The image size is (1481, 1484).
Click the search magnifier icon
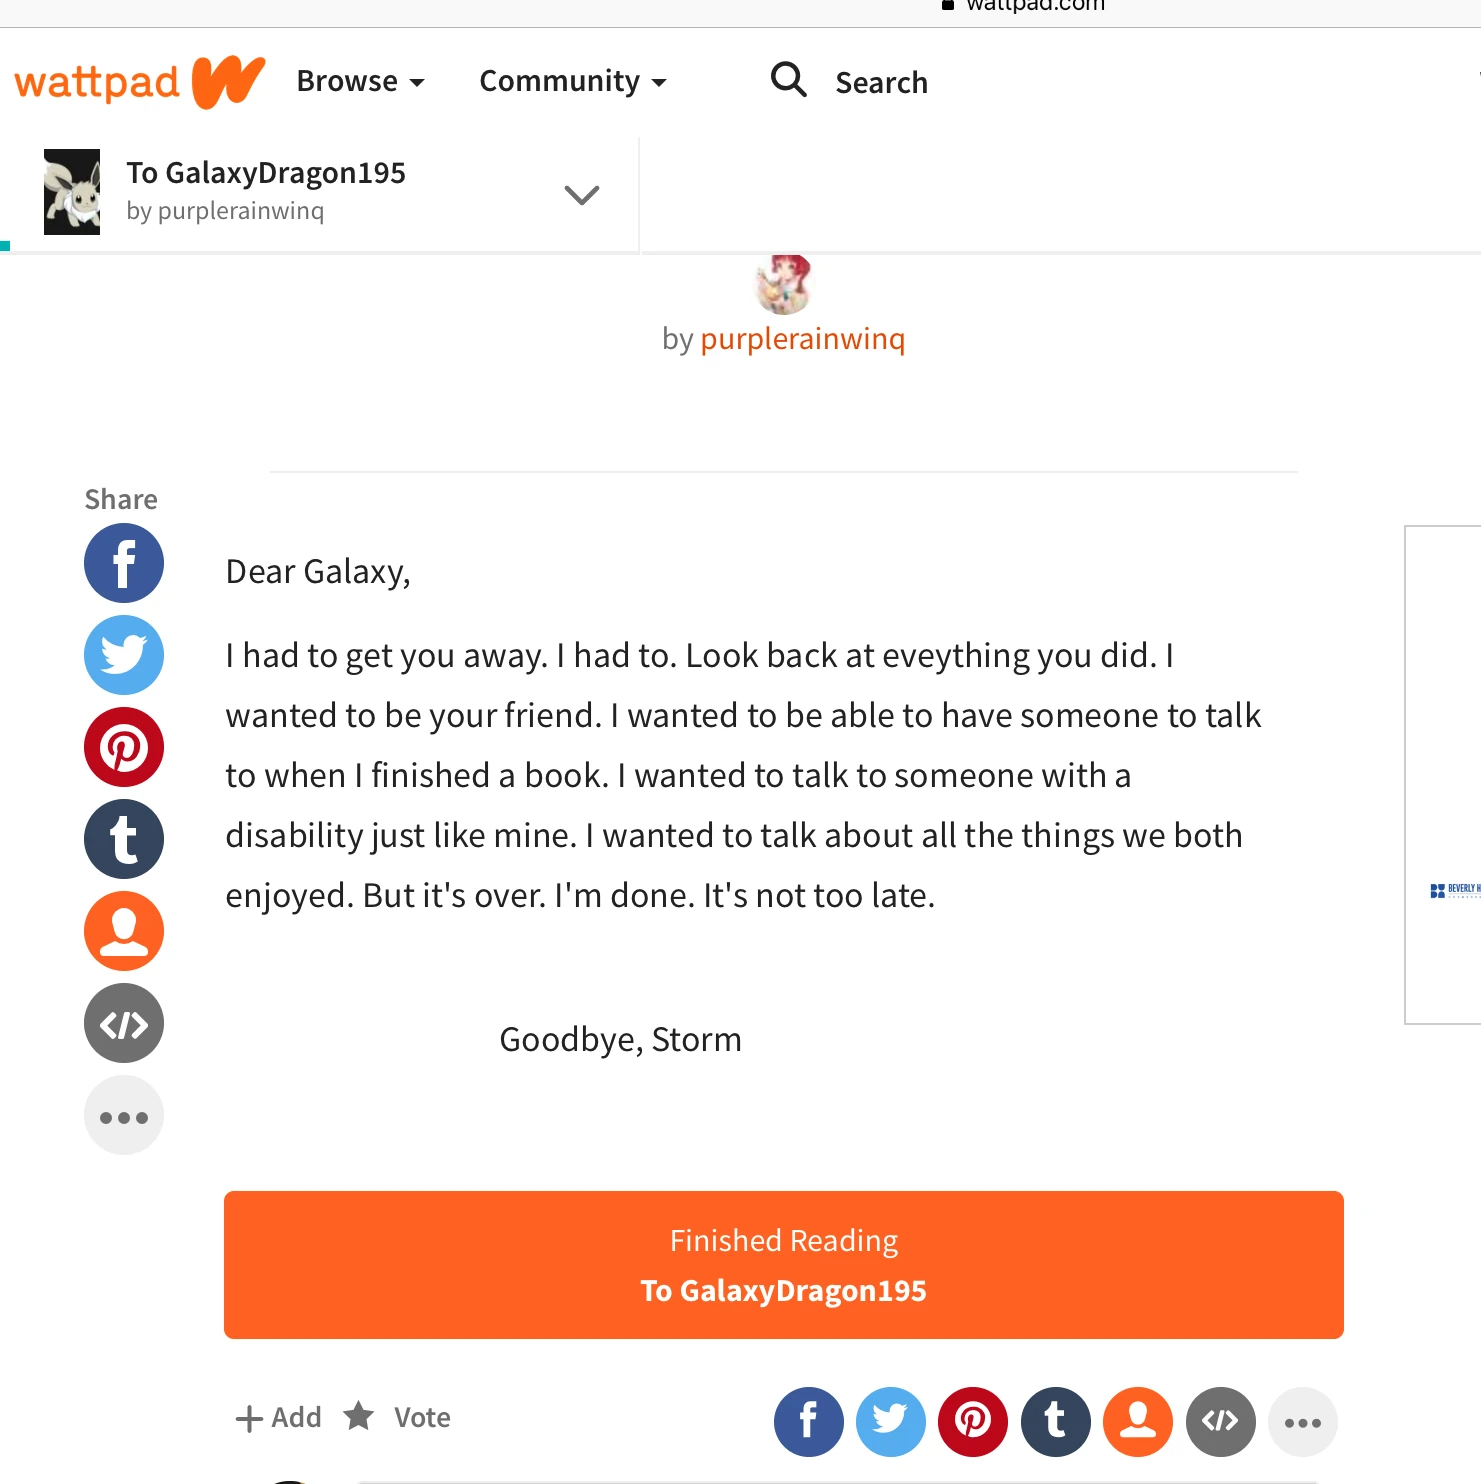(788, 80)
